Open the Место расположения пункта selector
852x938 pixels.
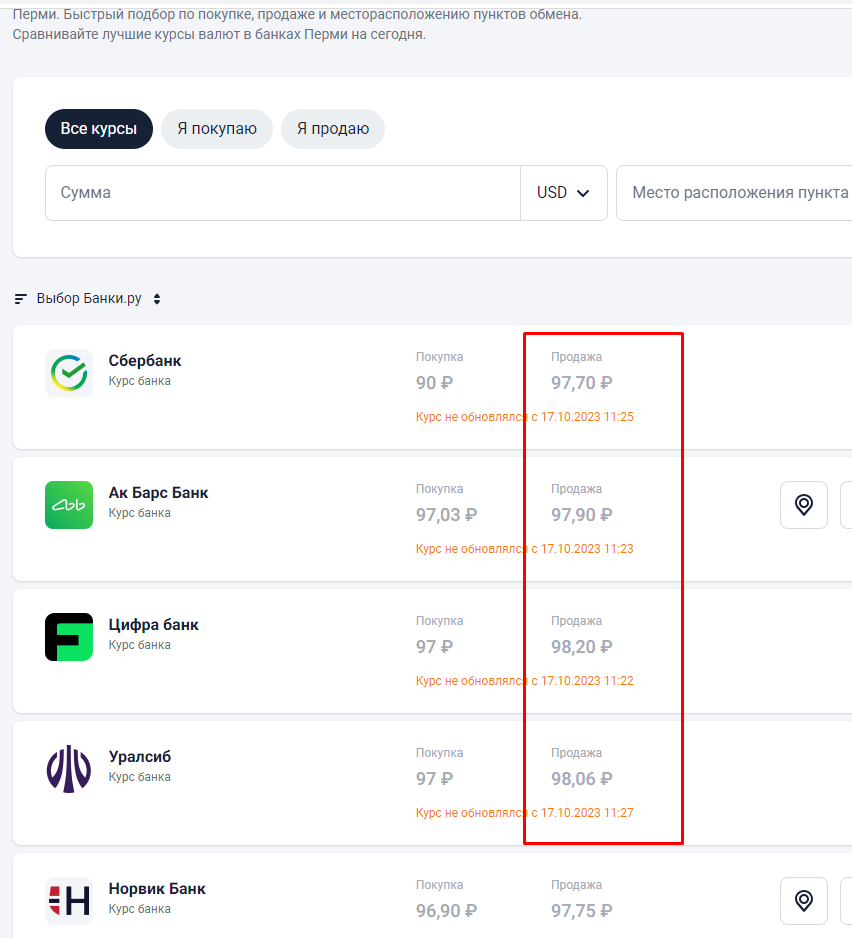[x=734, y=193]
